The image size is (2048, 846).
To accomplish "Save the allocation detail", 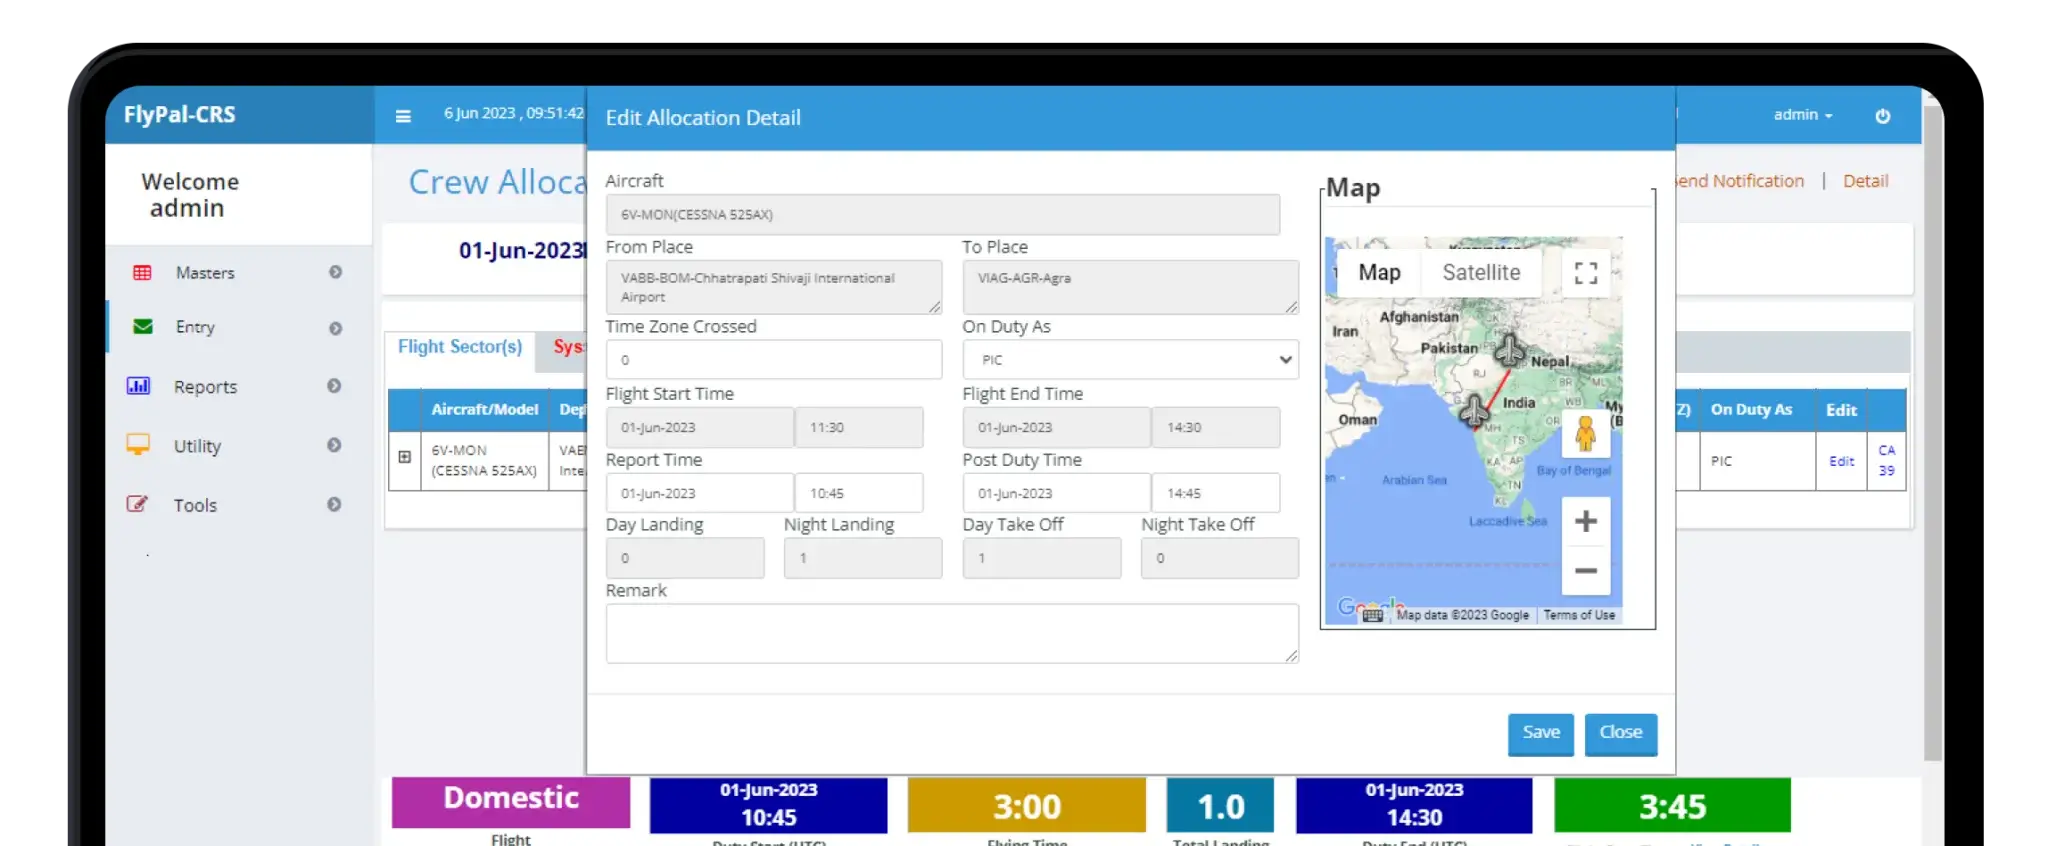I will (1540, 733).
